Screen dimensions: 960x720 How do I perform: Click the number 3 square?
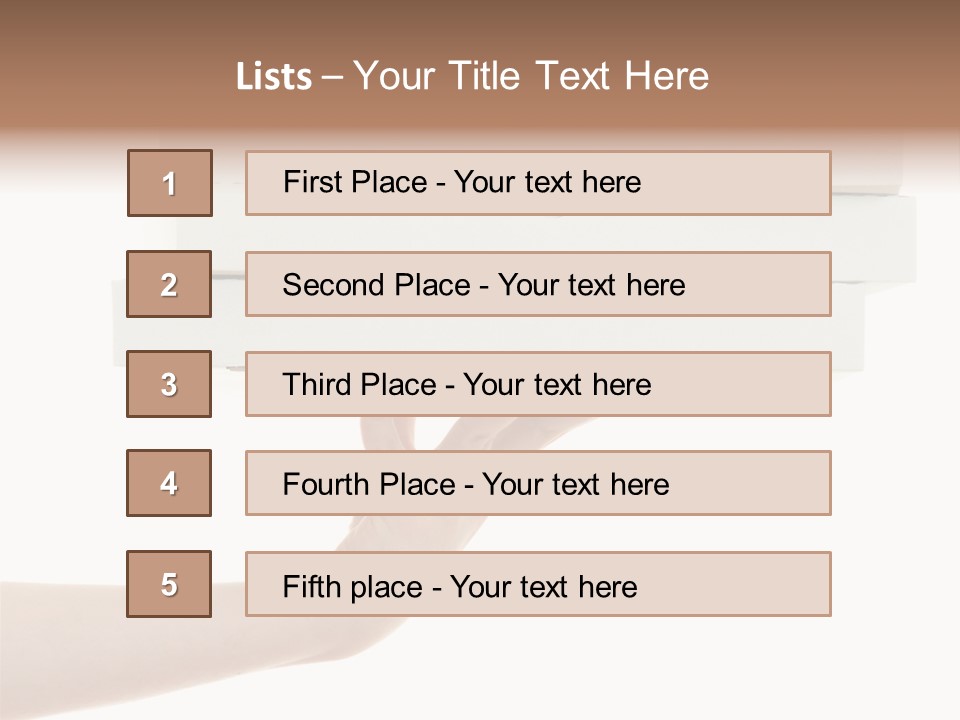[169, 384]
